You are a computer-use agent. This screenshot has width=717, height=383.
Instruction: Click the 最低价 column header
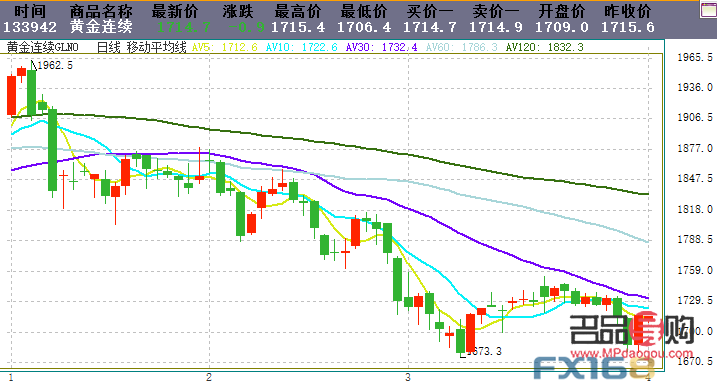(x=364, y=11)
